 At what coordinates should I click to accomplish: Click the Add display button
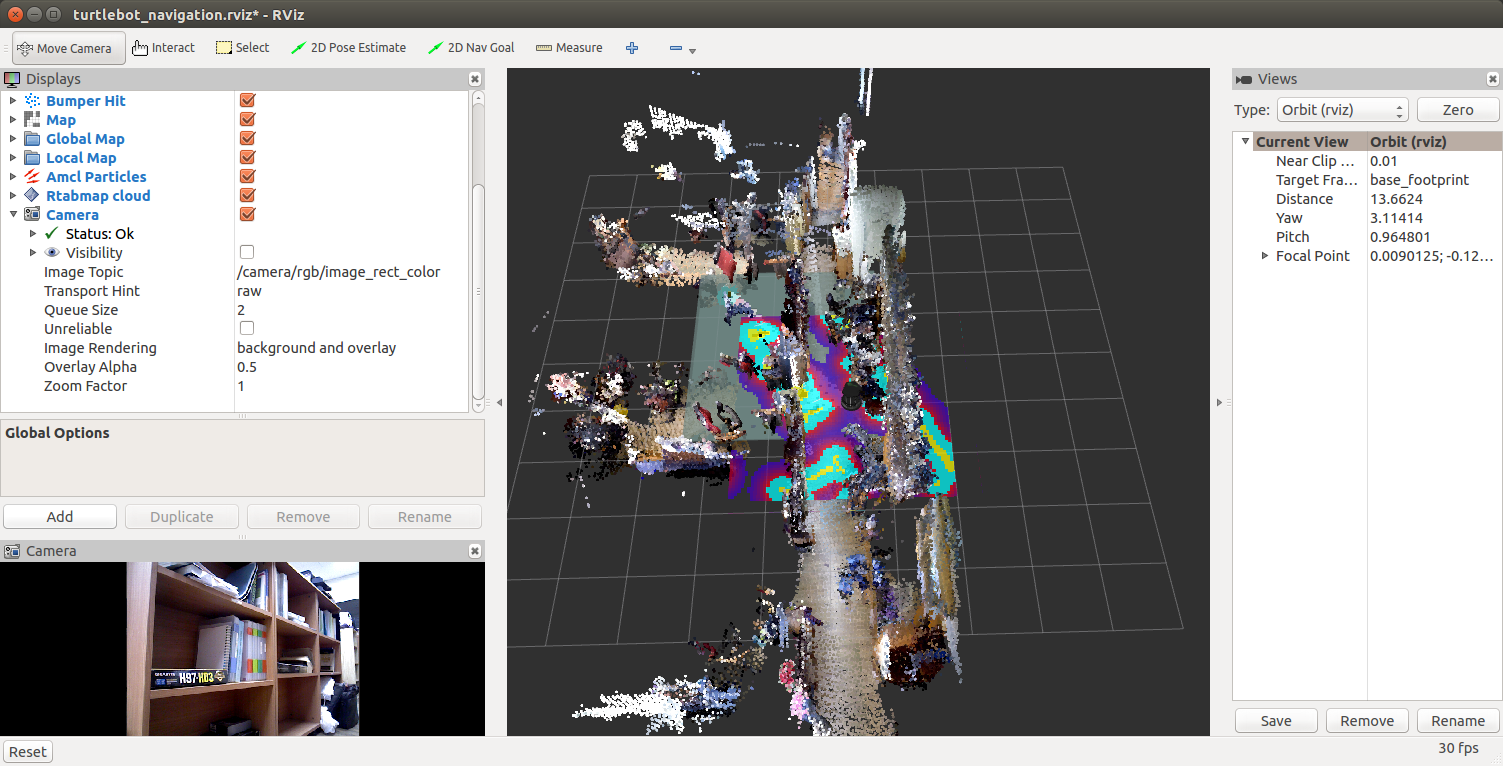(60, 517)
